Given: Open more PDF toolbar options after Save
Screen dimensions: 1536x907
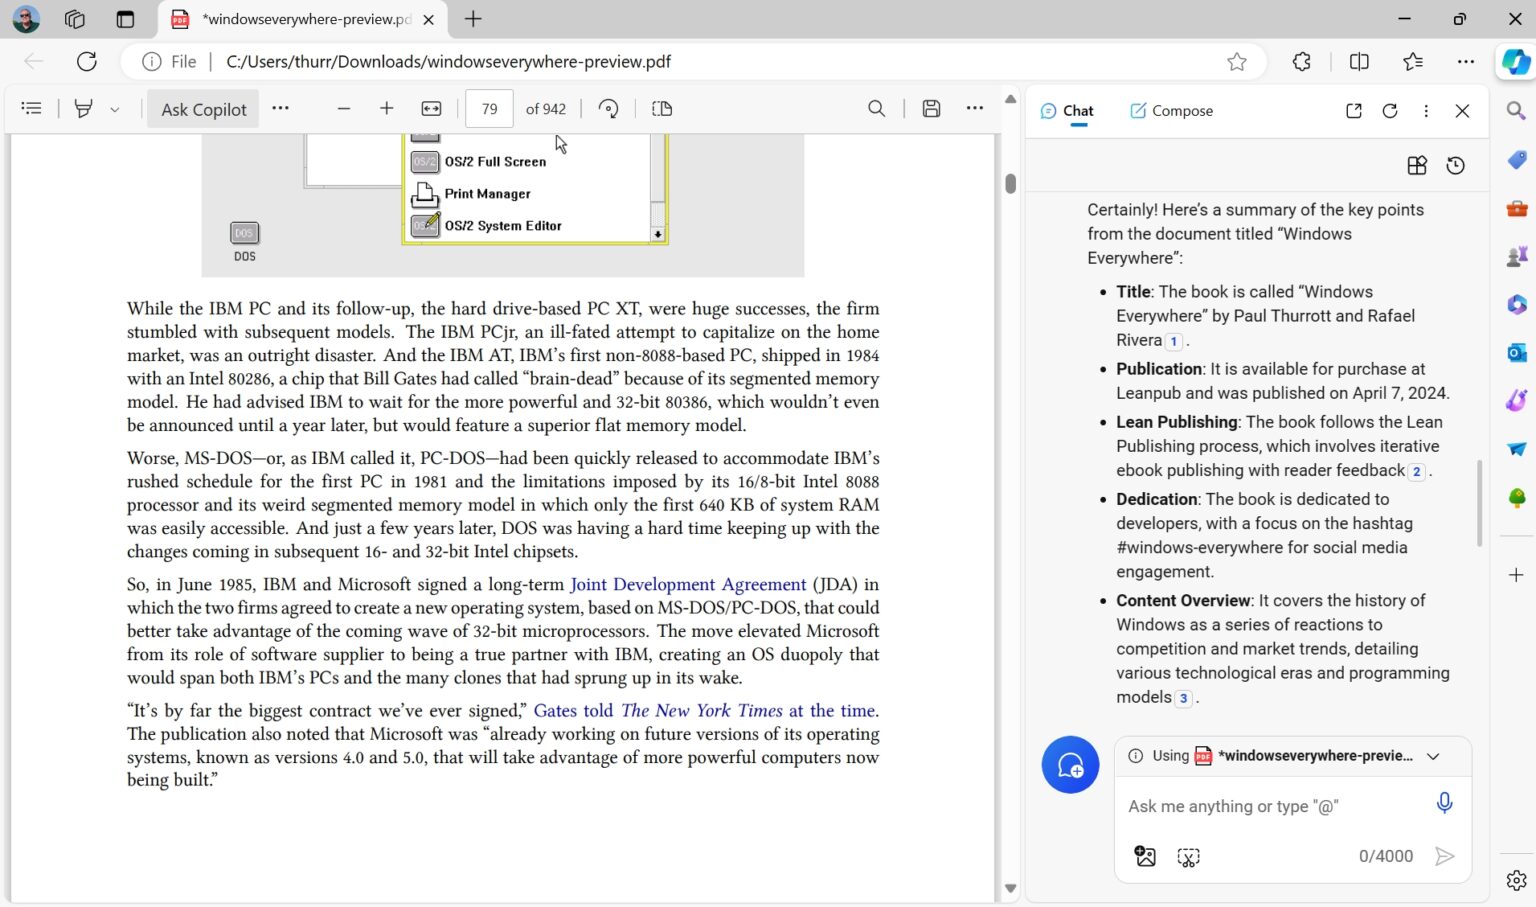Looking at the screenshot, I should pyautogui.click(x=975, y=108).
